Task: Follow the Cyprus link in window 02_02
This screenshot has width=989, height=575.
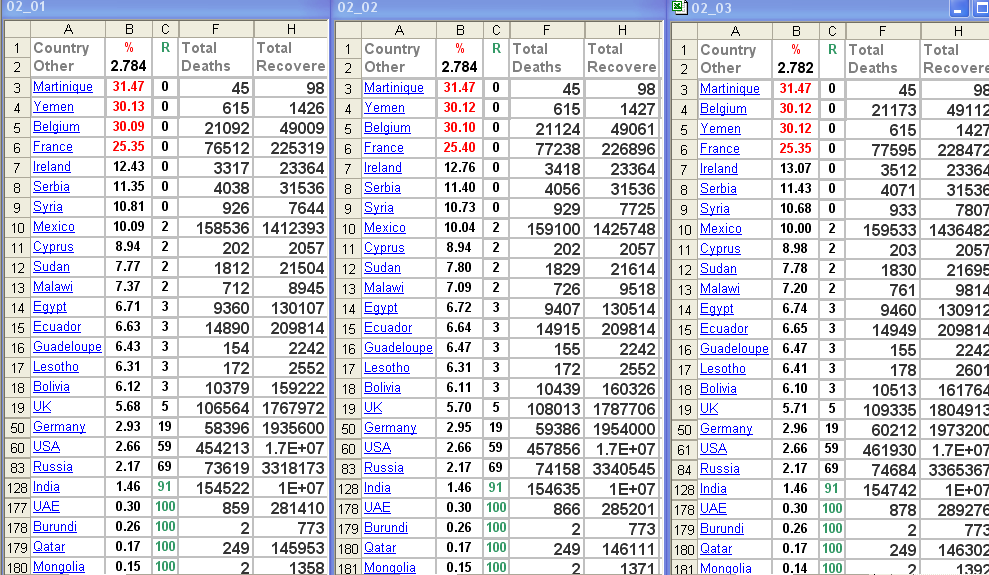Action: click(384, 248)
